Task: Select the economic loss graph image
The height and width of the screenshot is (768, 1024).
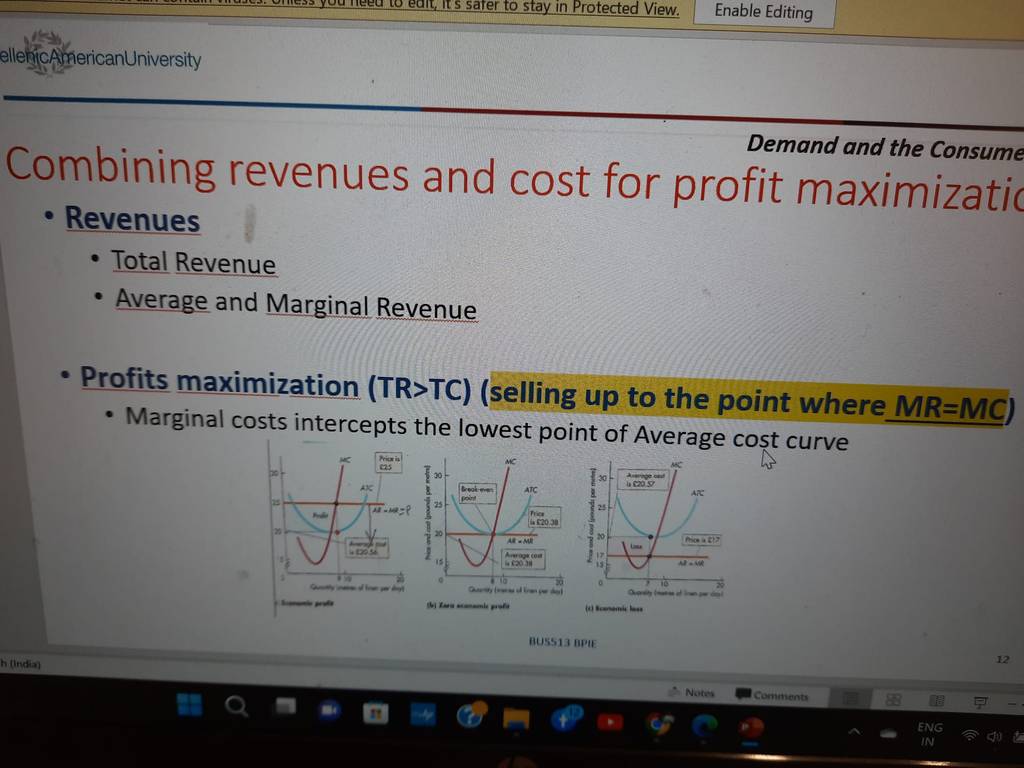Action: [656, 536]
